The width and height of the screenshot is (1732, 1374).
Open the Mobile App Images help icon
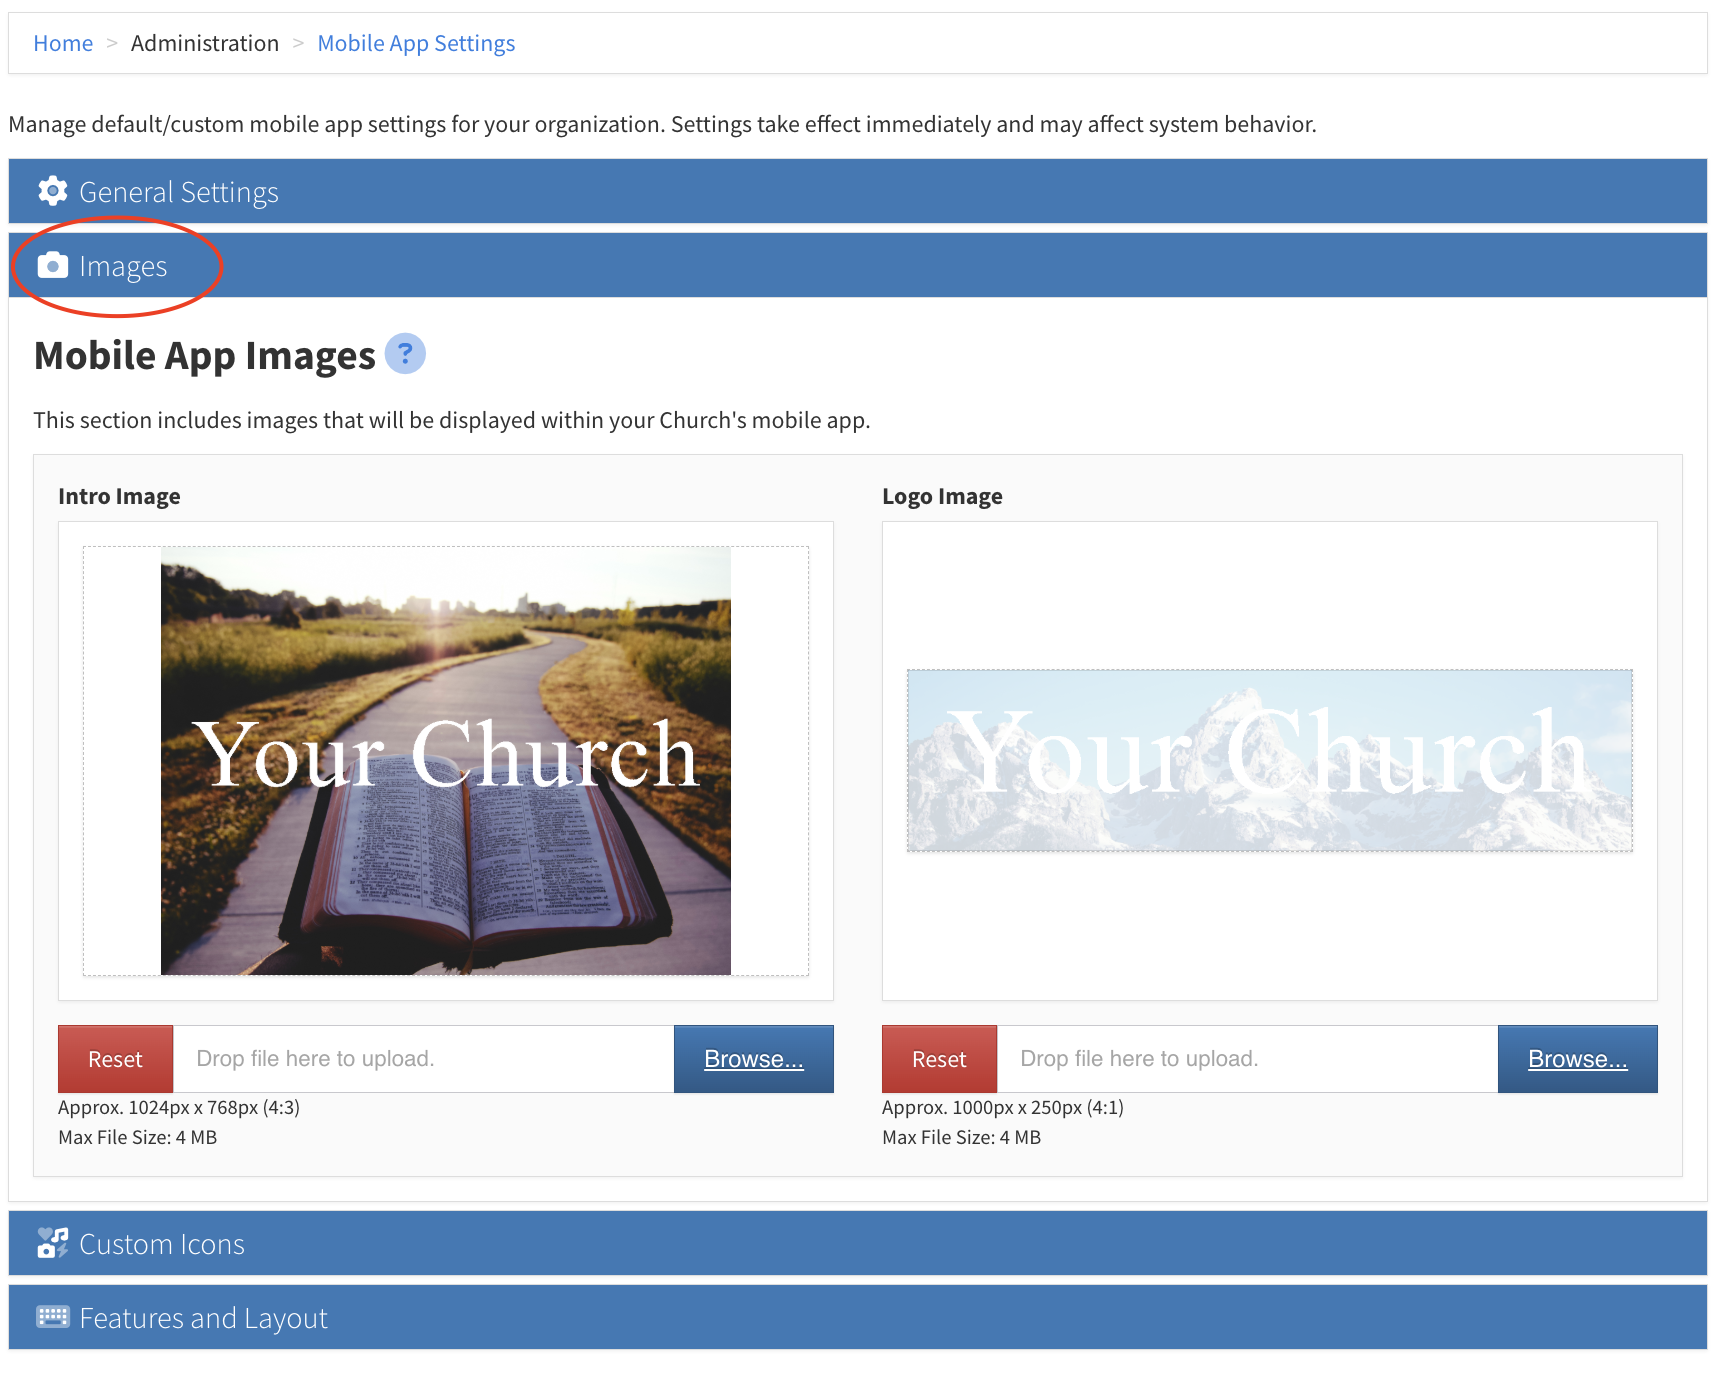pyautogui.click(x=405, y=353)
